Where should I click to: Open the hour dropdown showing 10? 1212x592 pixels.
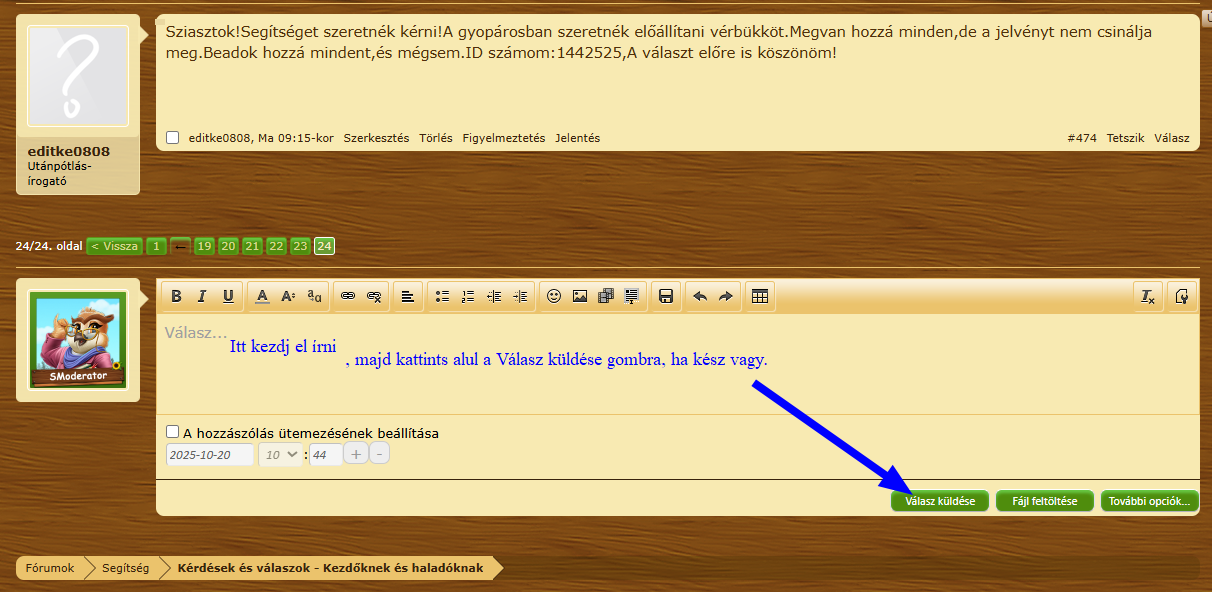(x=280, y=454)
